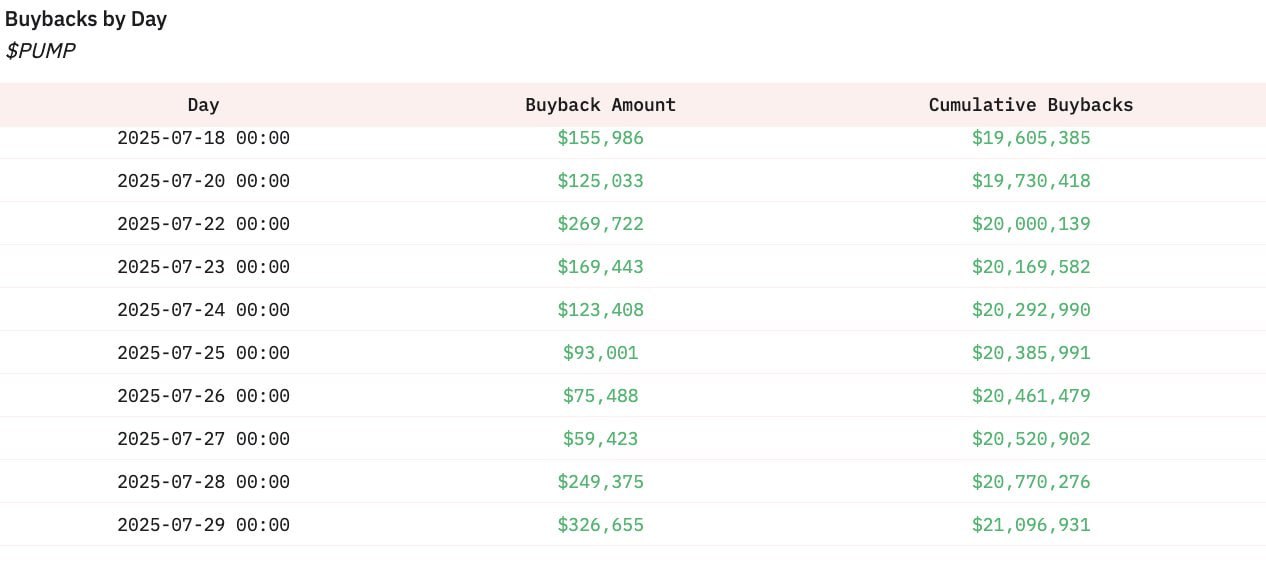1266x566 pixels.
Task: Click the $20,461,479 cumulative value
Action: tap(1031, 396)
